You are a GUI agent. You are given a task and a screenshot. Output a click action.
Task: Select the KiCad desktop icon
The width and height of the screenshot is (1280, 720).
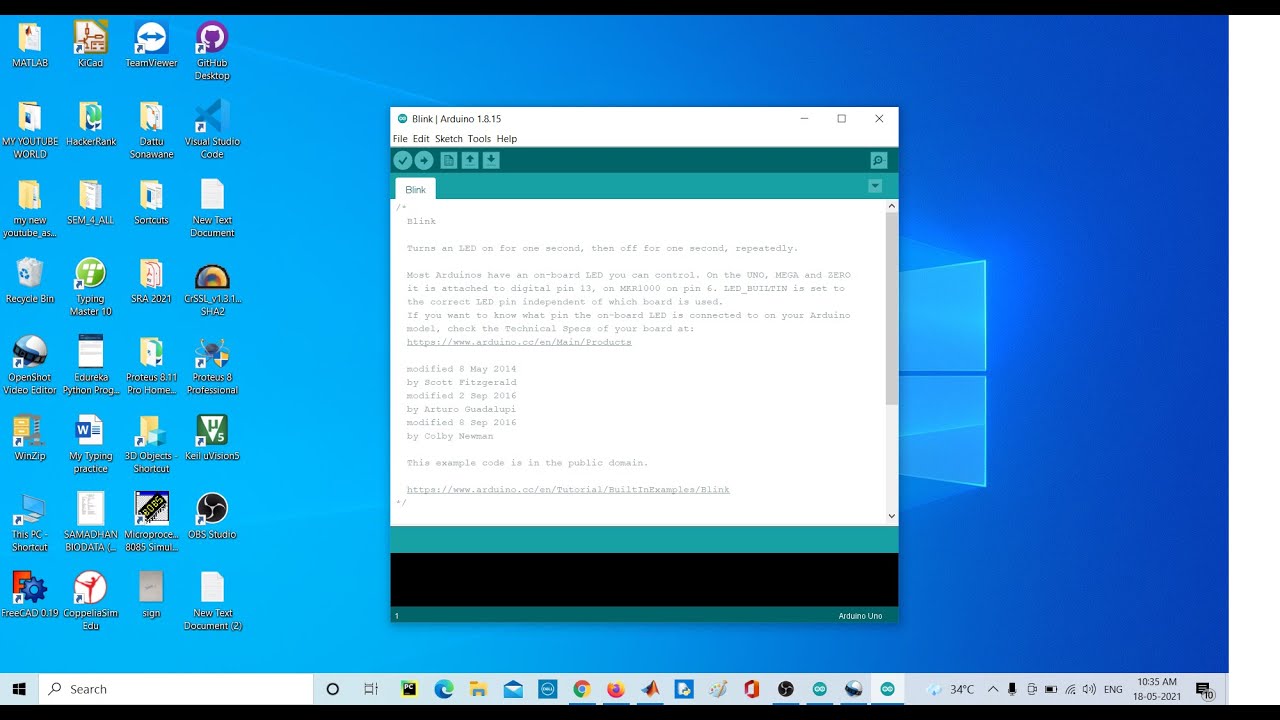coord(91,45)
